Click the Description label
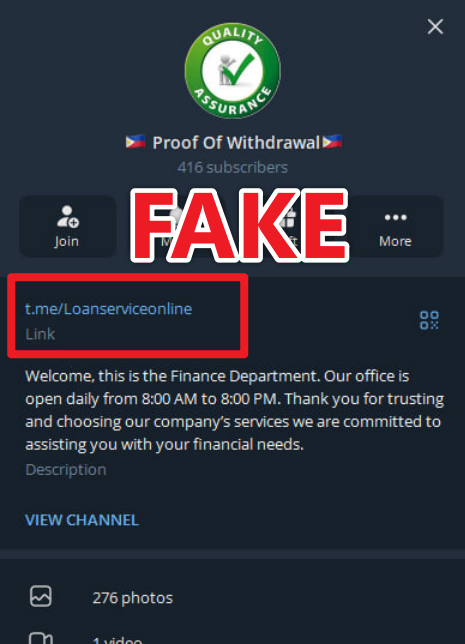The image size is (465, 644). click(x=66, y=470)
